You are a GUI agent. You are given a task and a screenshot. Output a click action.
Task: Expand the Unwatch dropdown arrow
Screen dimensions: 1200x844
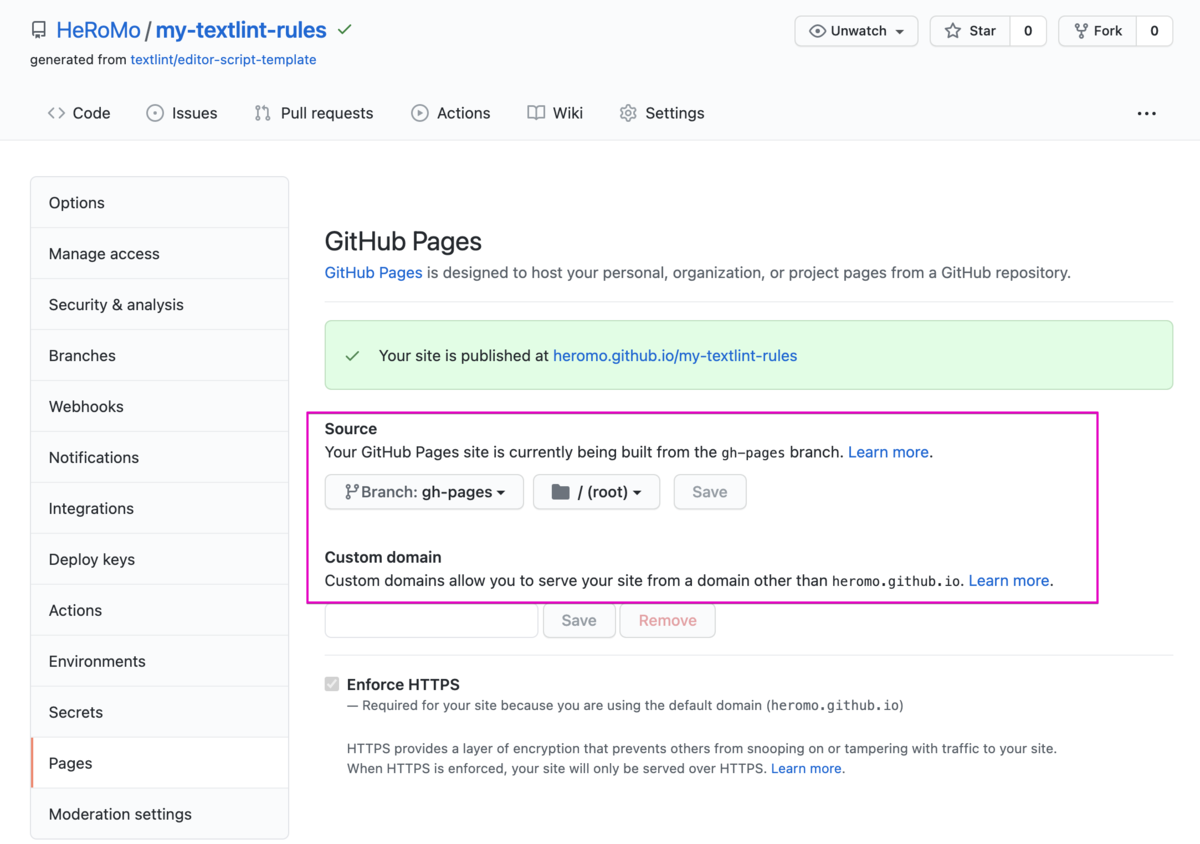click(897, 31)
